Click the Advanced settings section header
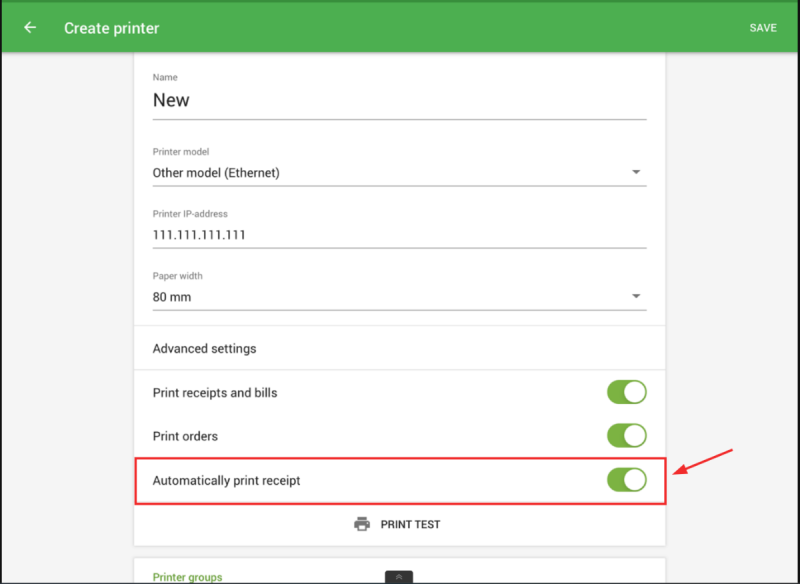The image size is (800, 584). [x=204, y=349]
